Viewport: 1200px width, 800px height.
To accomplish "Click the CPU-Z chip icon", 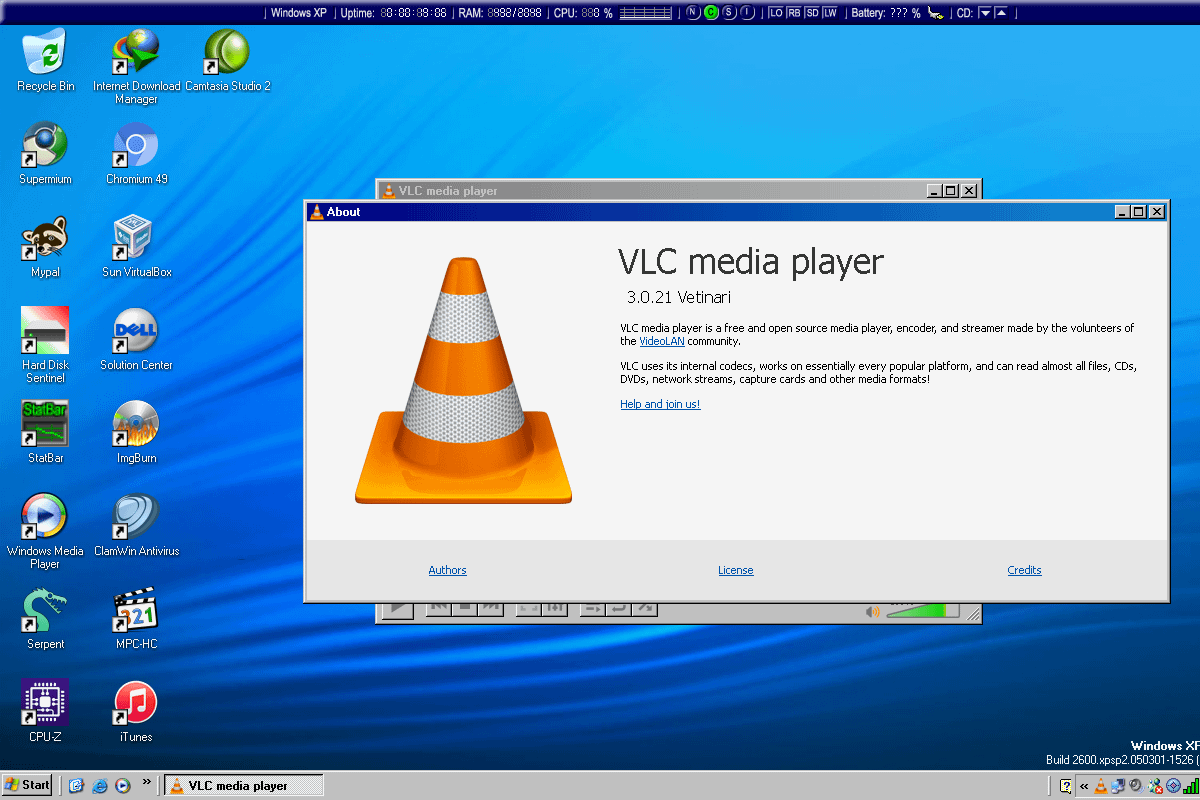I will coord(45,711).
